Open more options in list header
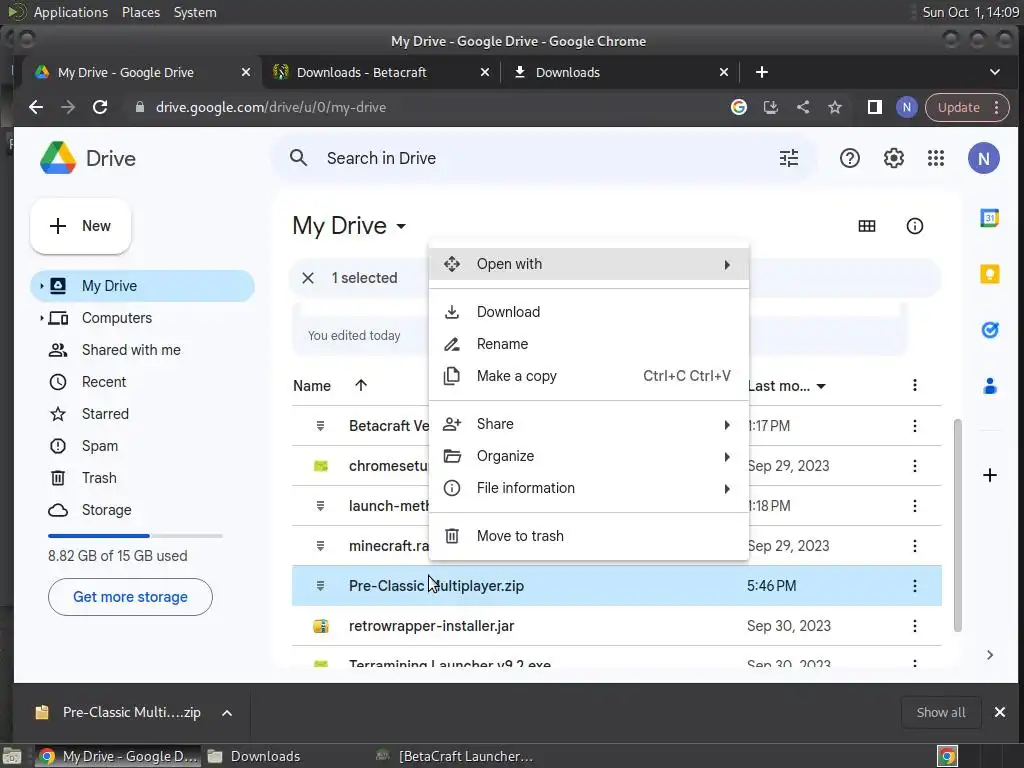1024x768 pixels. click(x=914, y=385)
